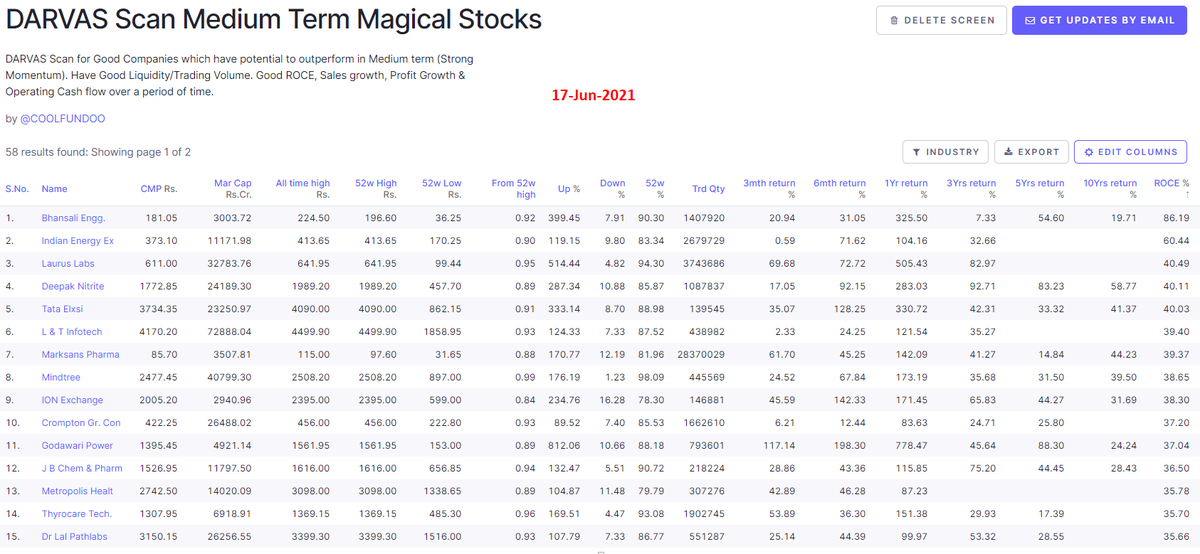
Task: Open Thyrocare Tech. stock page
Action: pos(77,514)
